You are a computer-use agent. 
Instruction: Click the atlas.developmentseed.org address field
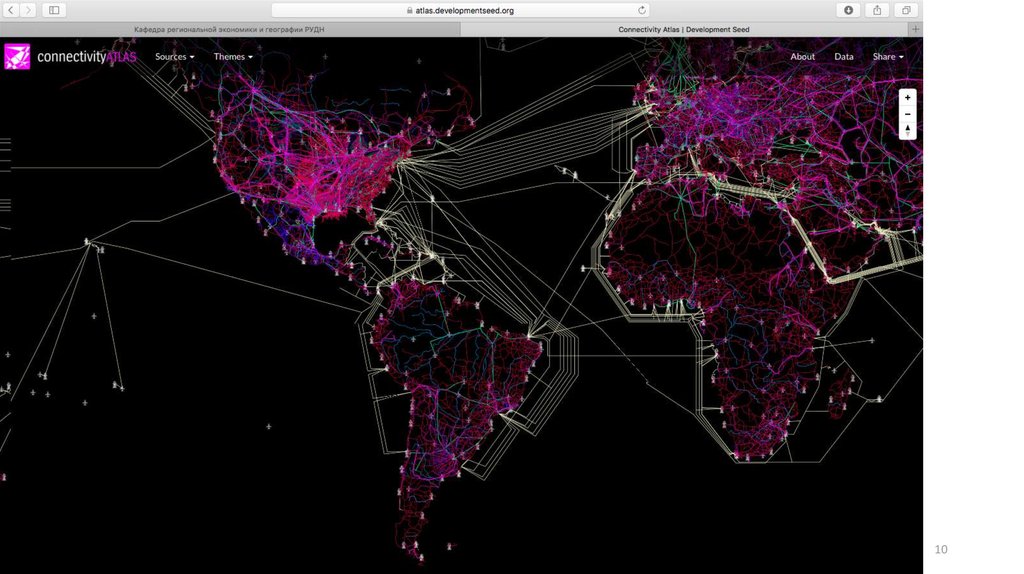460,10
